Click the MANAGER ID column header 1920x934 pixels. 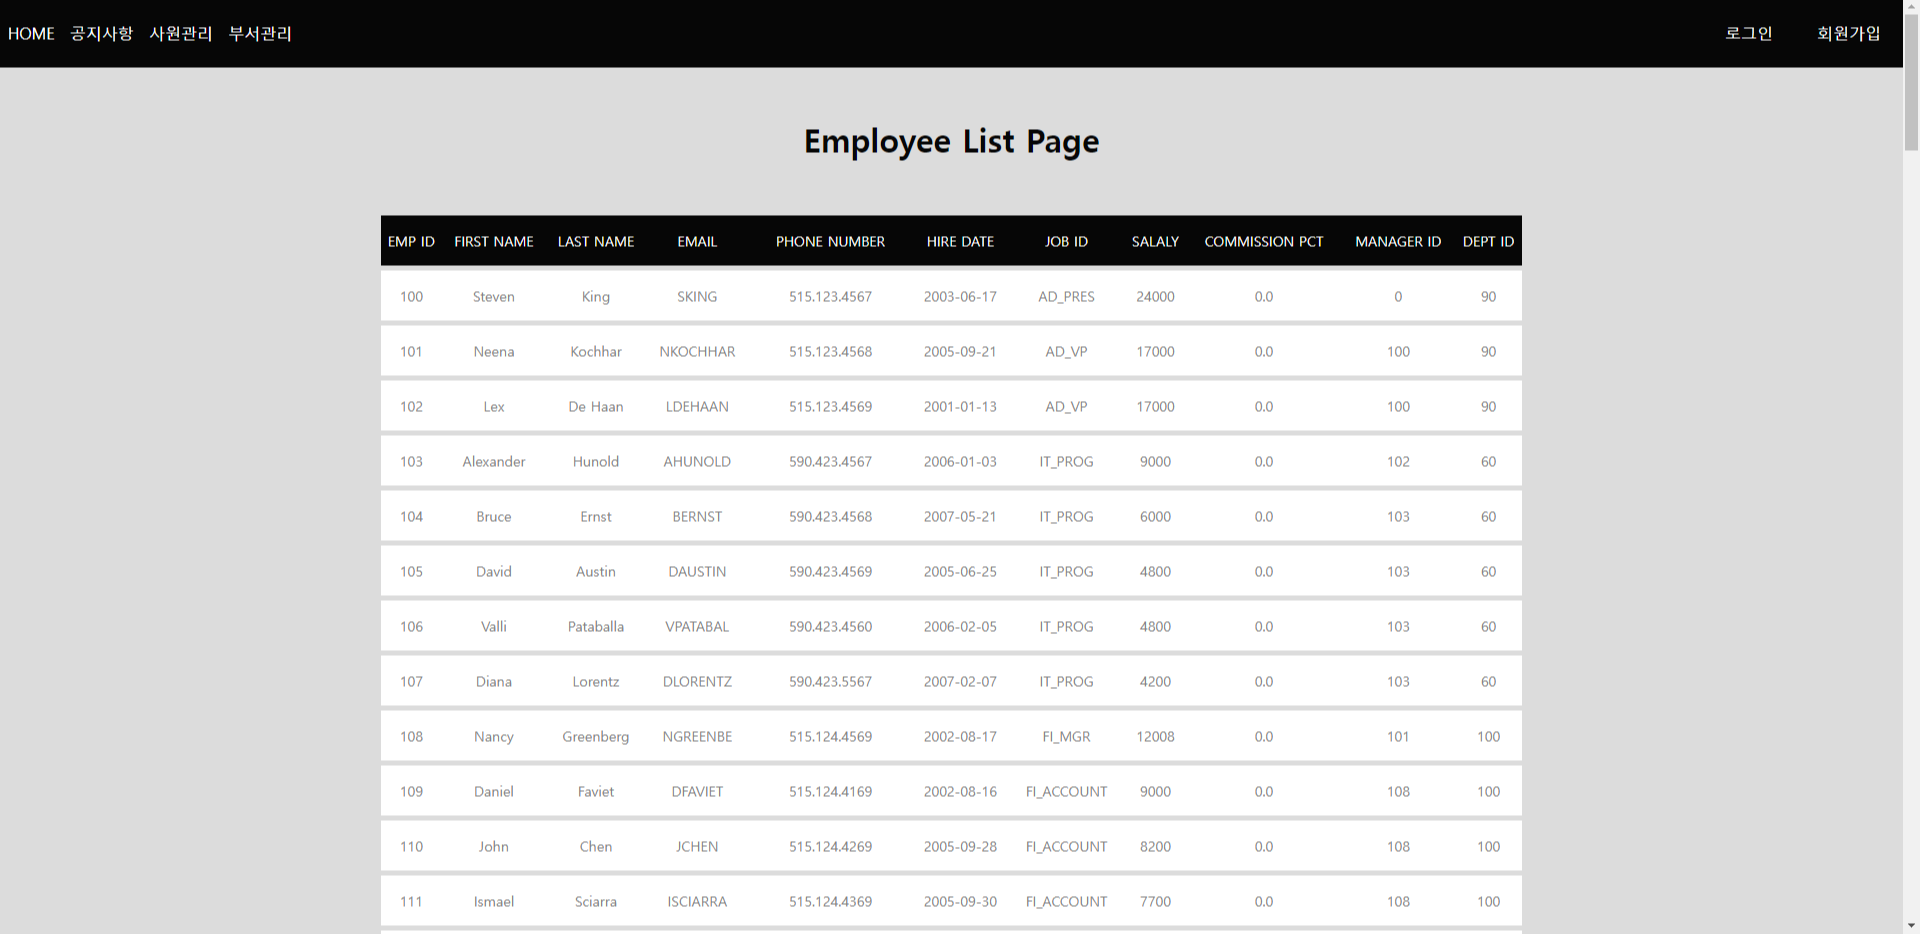[x=1398, y=241]
